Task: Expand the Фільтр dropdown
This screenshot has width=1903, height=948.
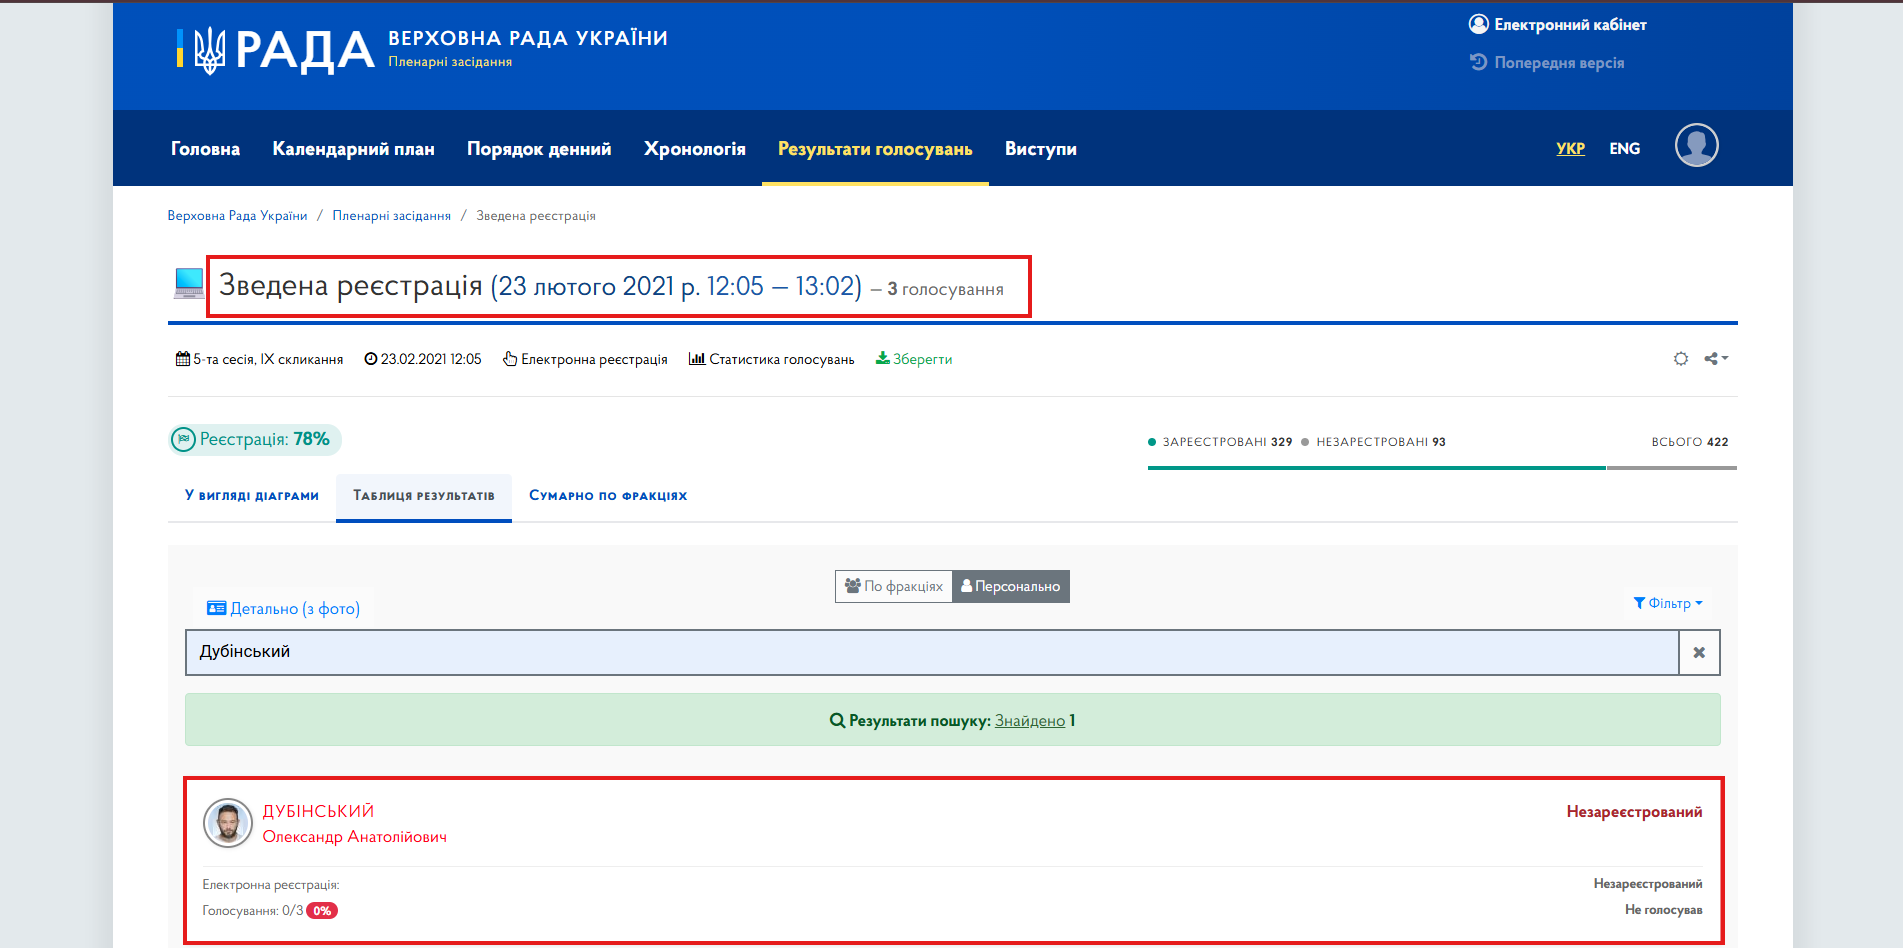Action: [1668, 603]
